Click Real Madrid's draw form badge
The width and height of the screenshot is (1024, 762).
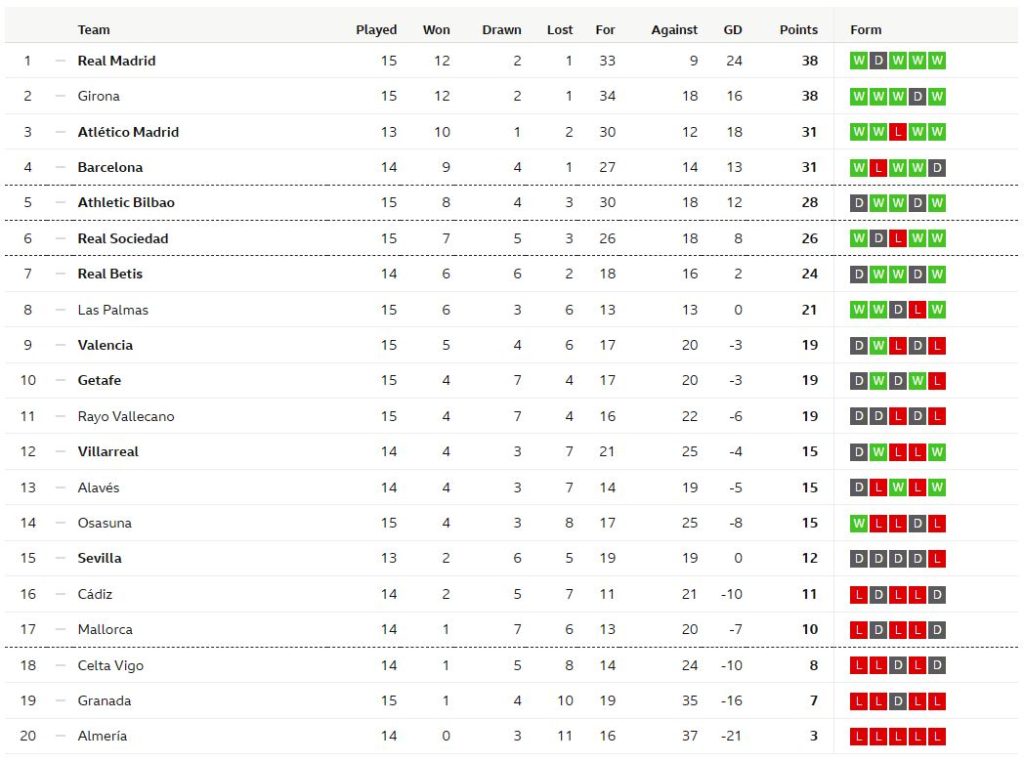tap(878, 61)
